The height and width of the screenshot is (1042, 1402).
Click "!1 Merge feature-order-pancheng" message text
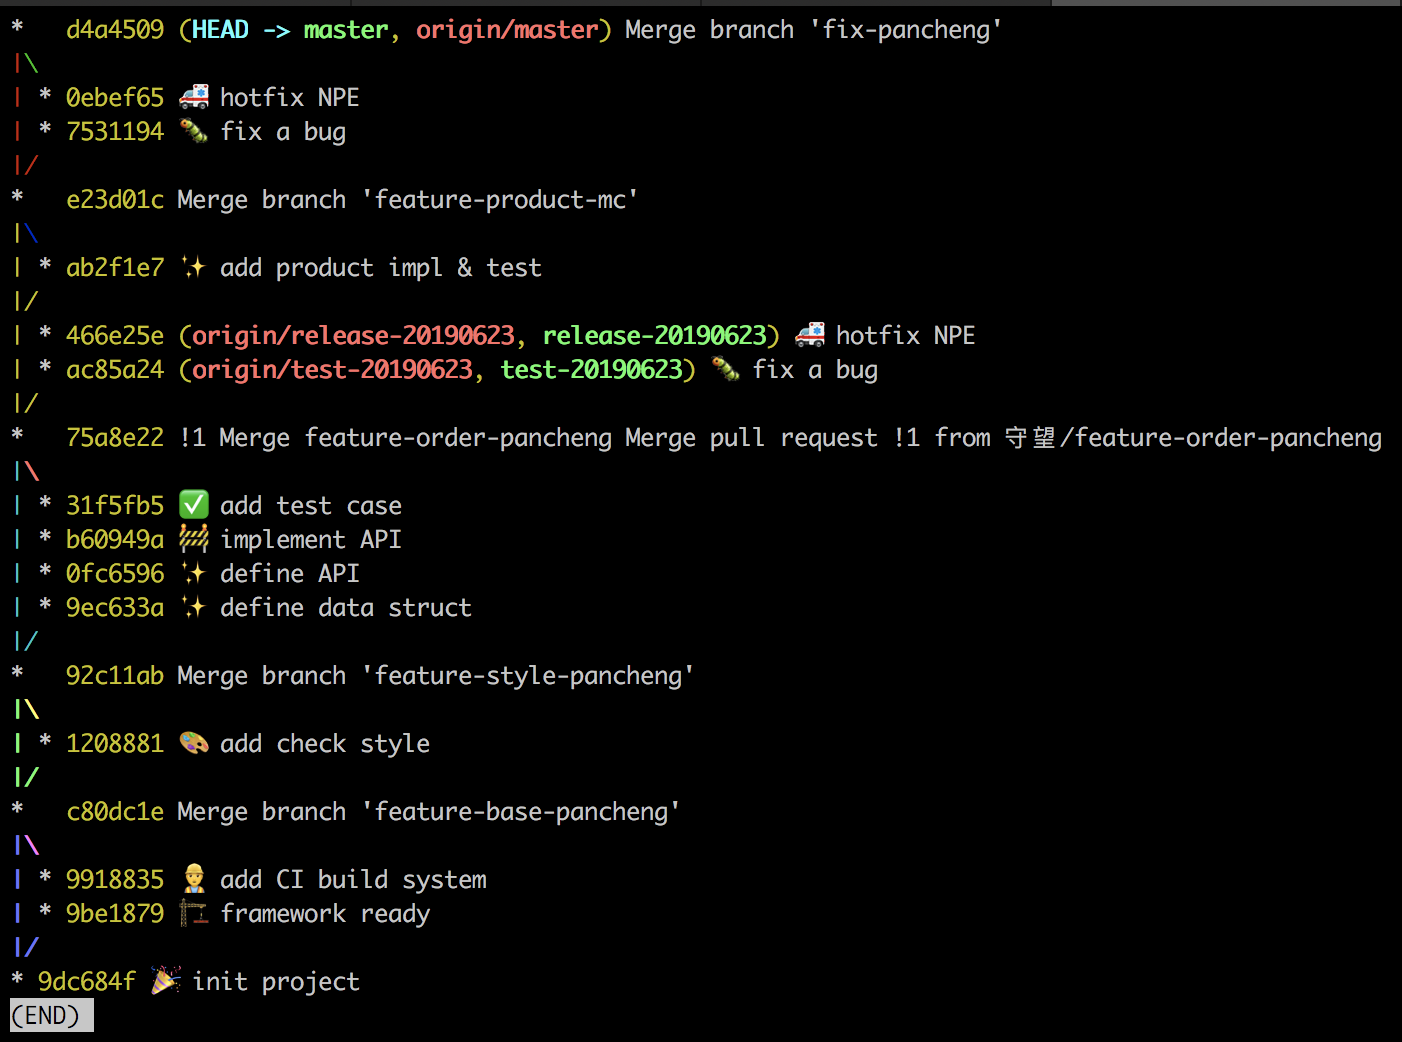click(x=396, y=437)
